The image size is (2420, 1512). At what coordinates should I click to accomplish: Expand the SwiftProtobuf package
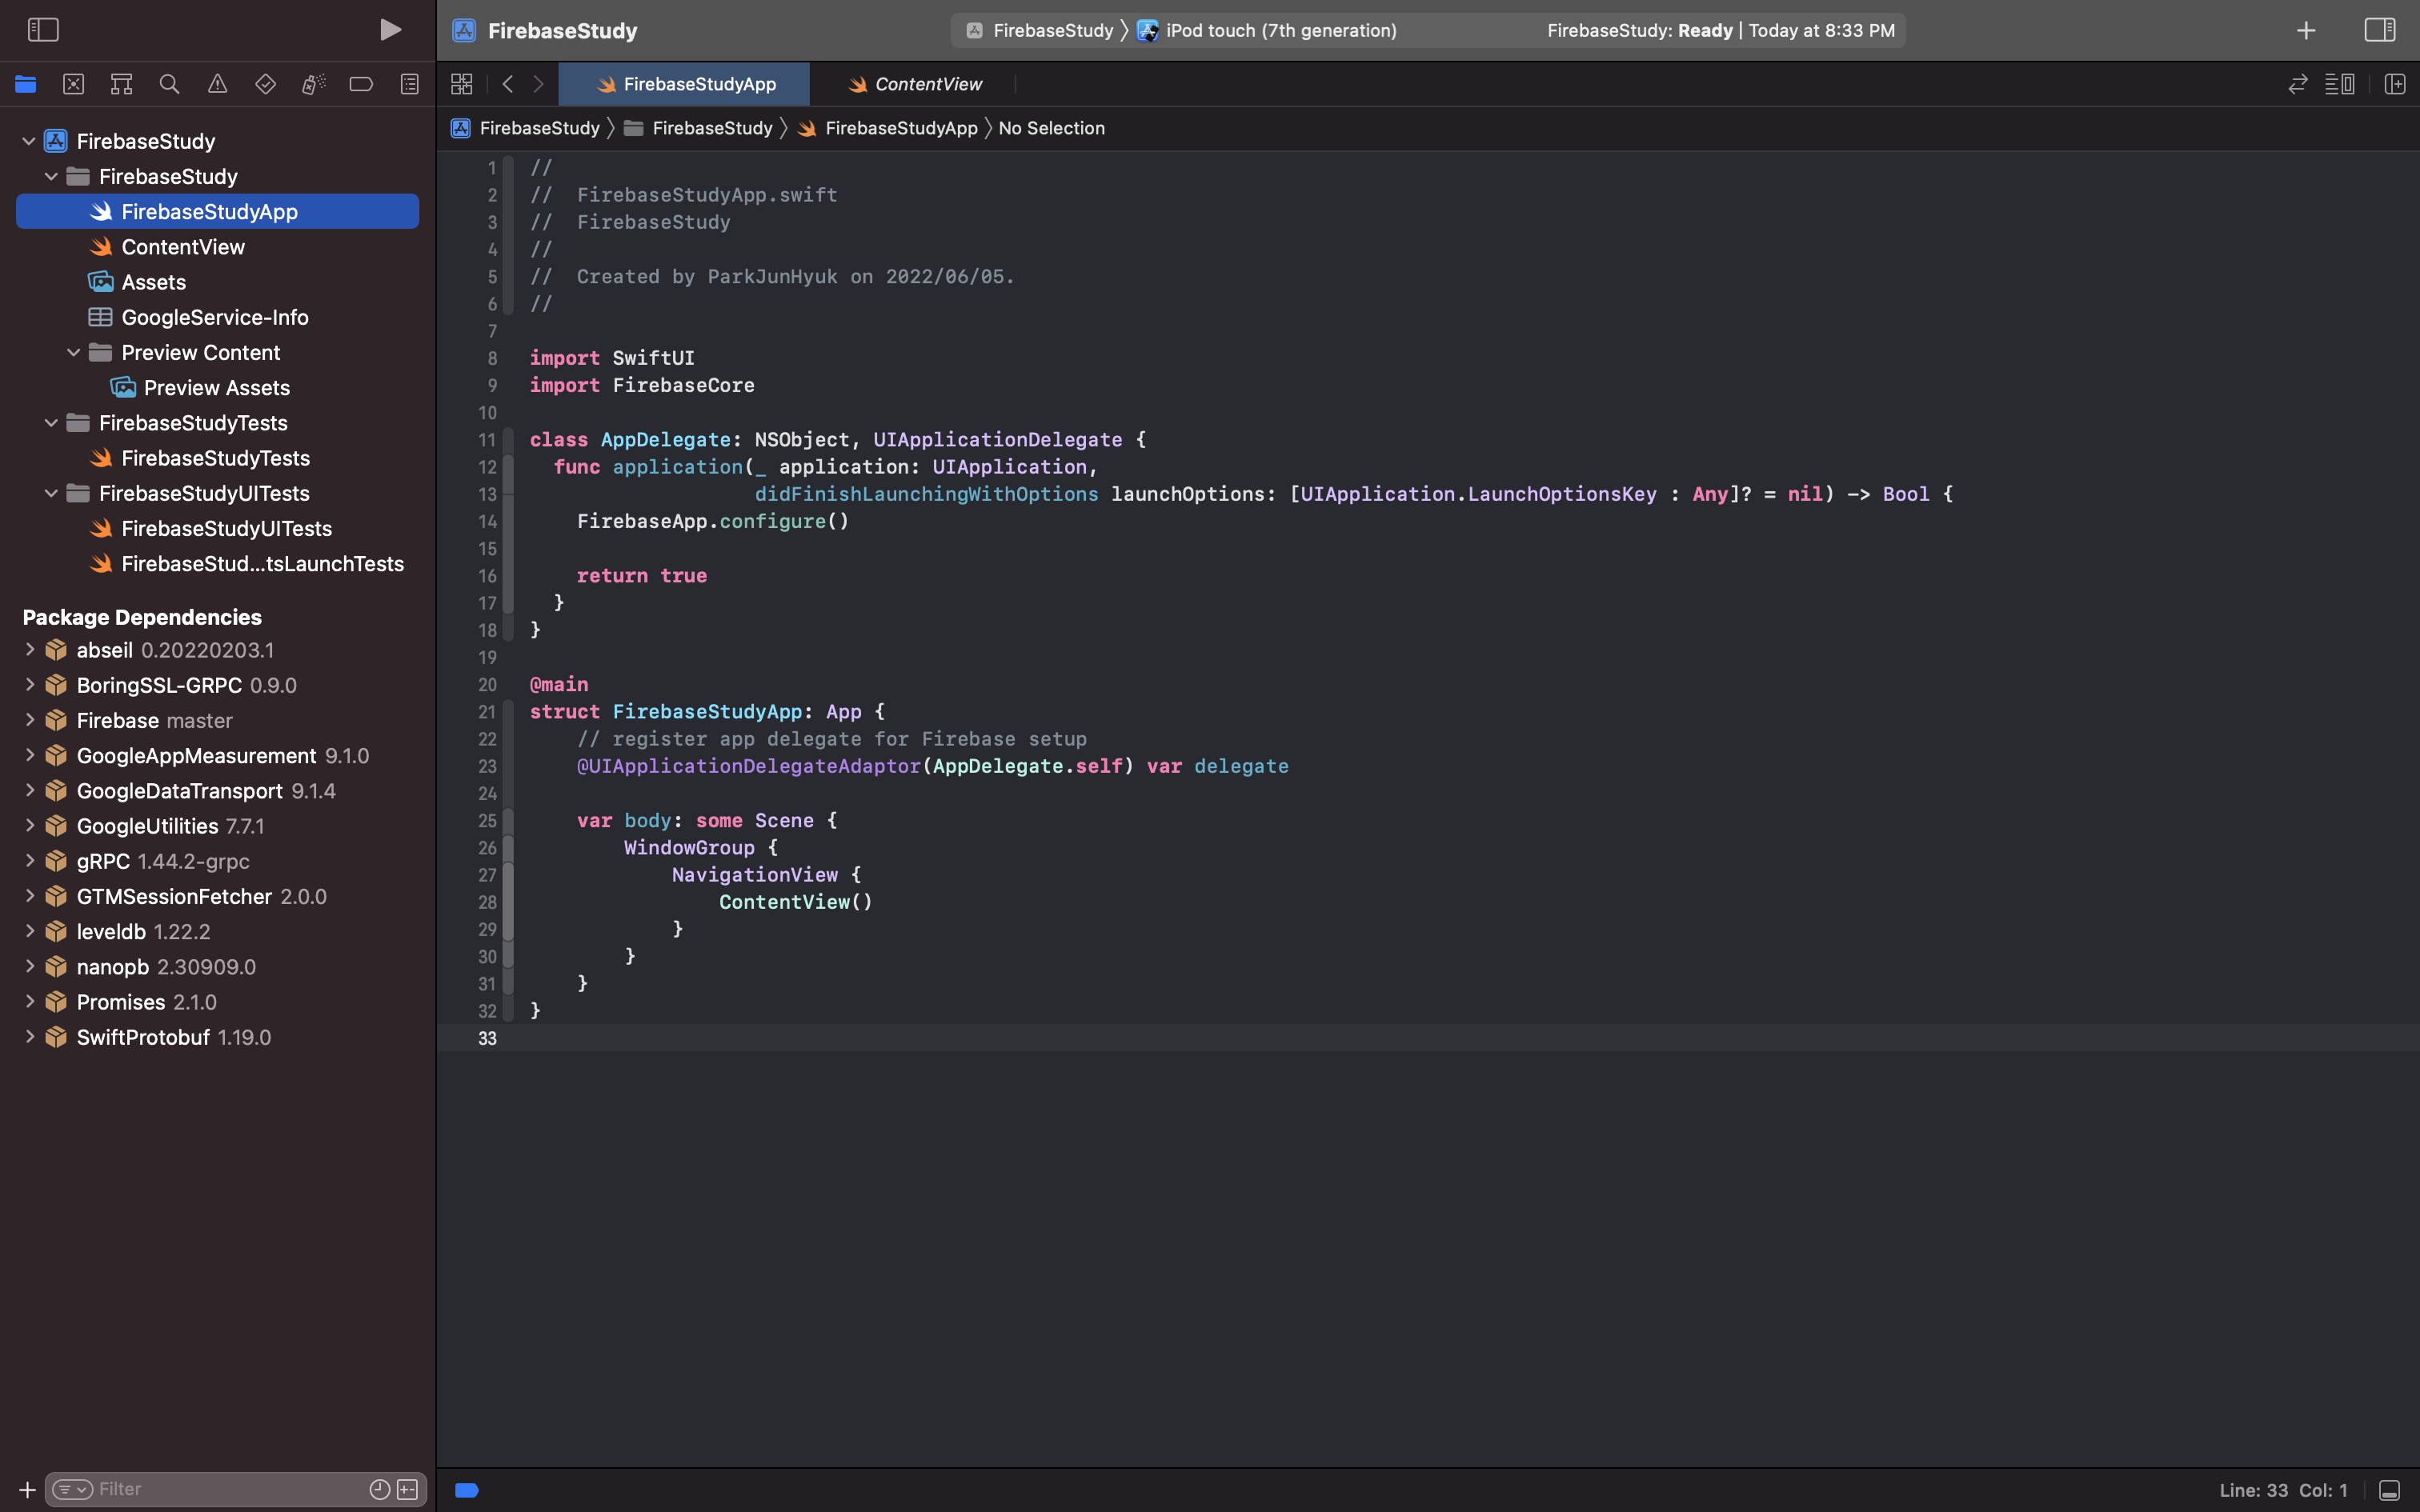click(x=29, y=1037)
